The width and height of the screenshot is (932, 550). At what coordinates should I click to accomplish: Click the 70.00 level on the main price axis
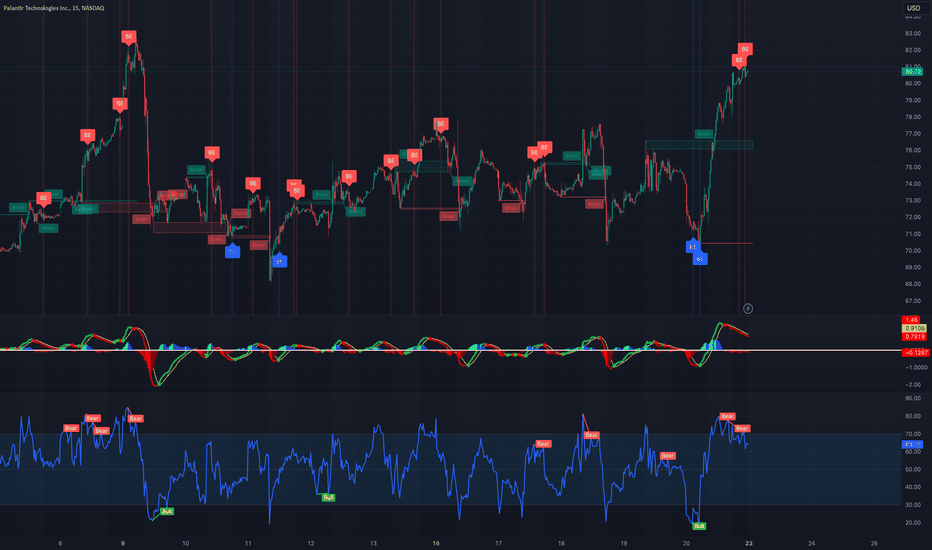[912, 250]
